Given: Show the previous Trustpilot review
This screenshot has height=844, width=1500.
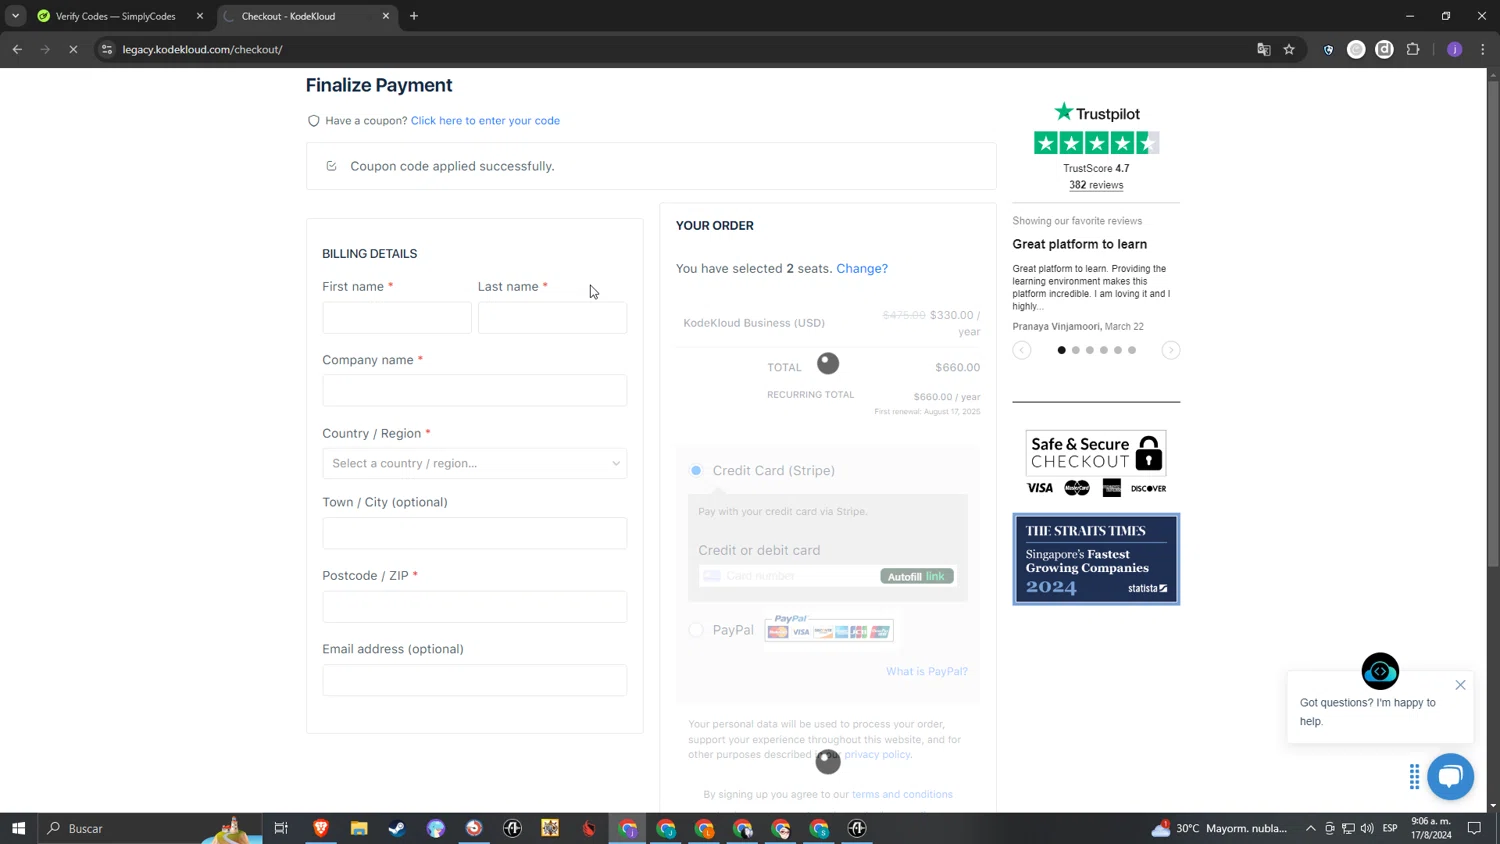Looking at the screenshot, I should coord(1021,350).
